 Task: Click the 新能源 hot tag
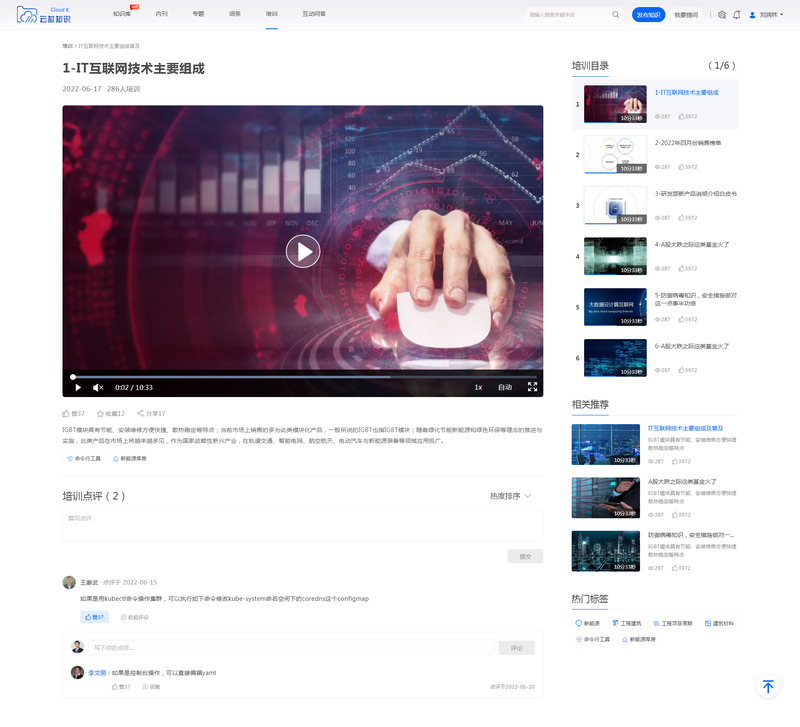[587, 623]
